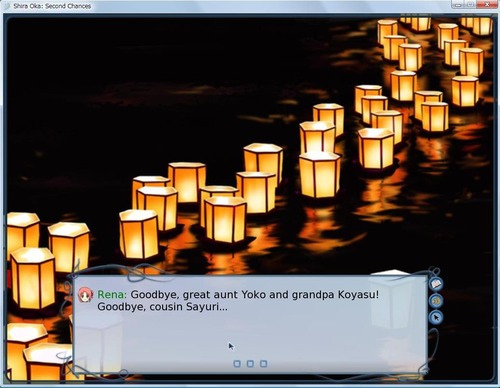Open the dialogue log book icon

point(436,284)
